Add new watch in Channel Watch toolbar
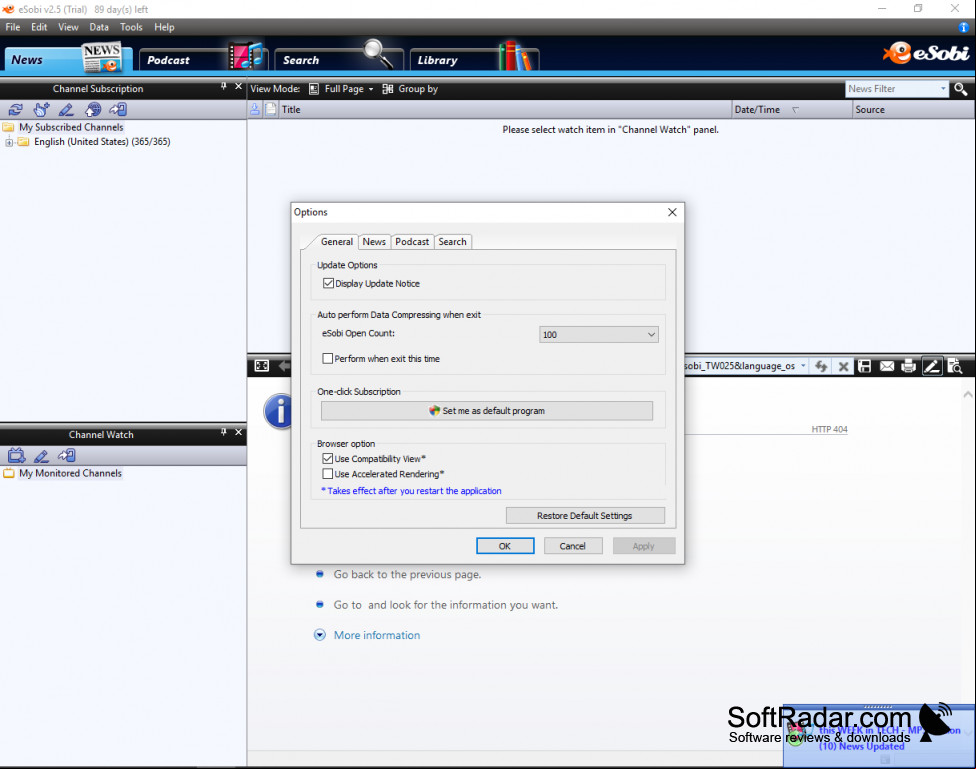This screenshot has height=769, width=976. click(x=16, y=456)
